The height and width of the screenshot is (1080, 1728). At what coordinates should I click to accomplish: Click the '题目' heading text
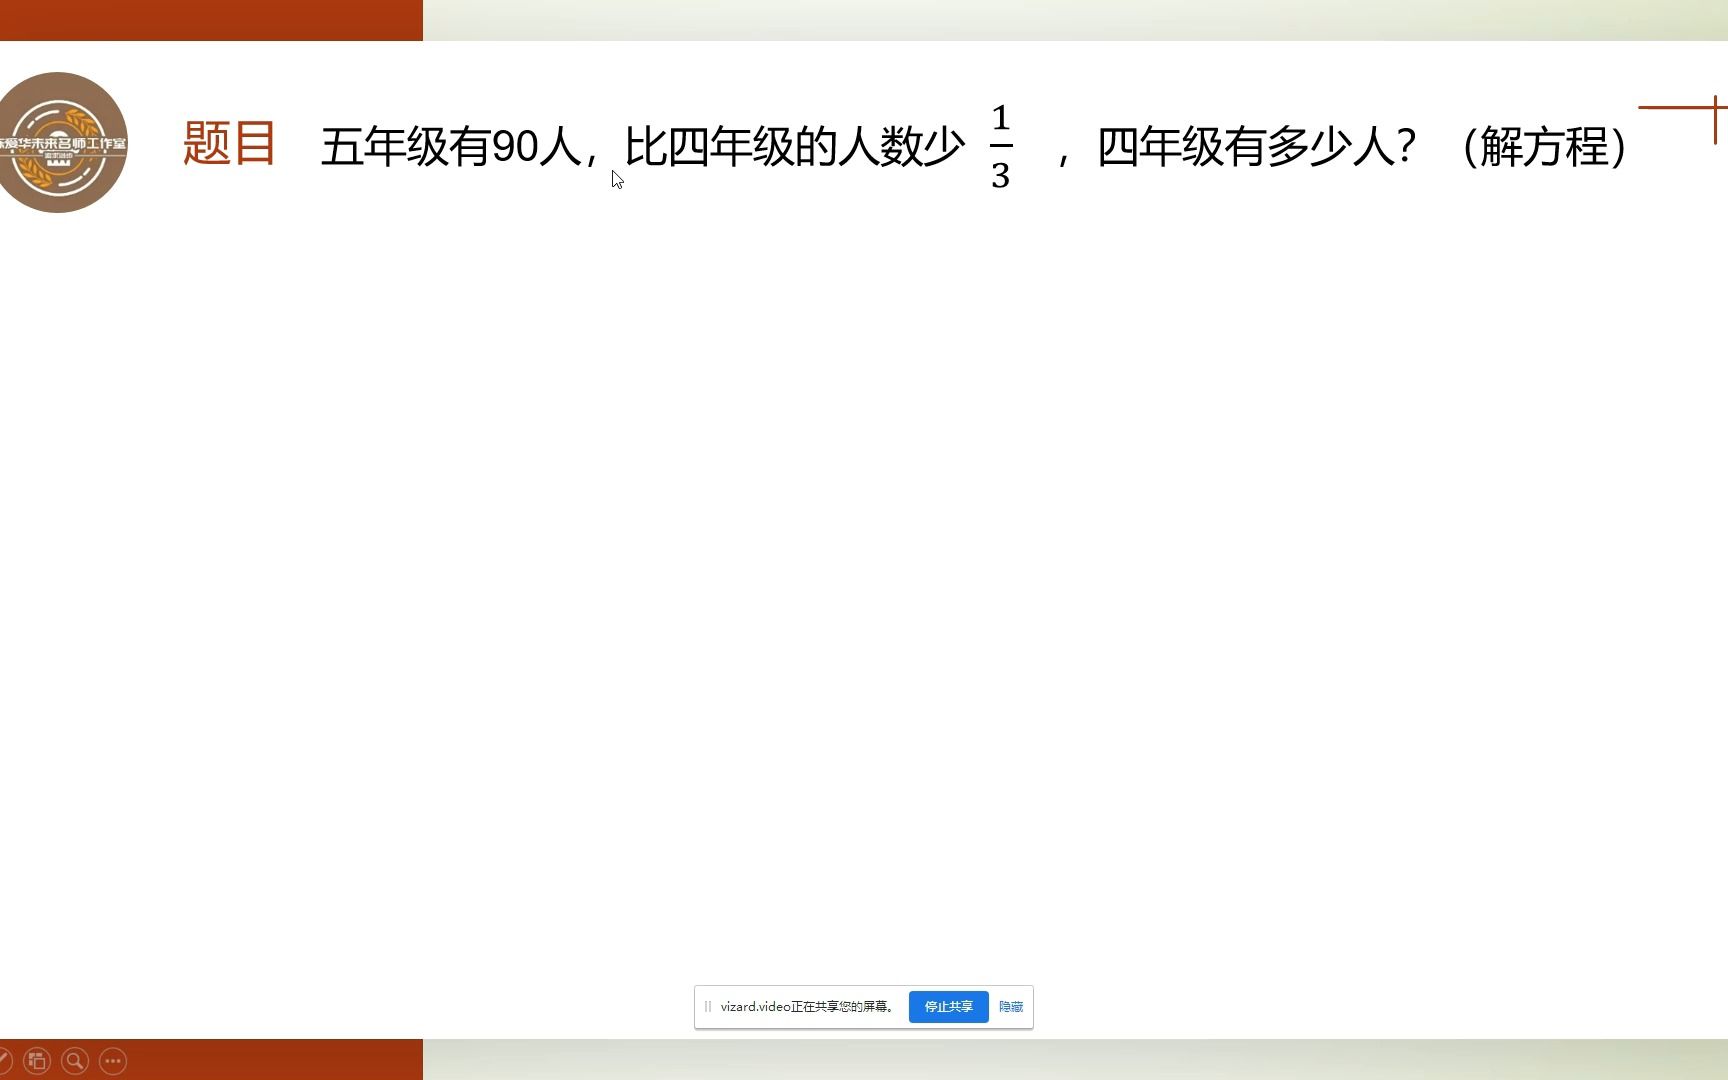(230, 143)
